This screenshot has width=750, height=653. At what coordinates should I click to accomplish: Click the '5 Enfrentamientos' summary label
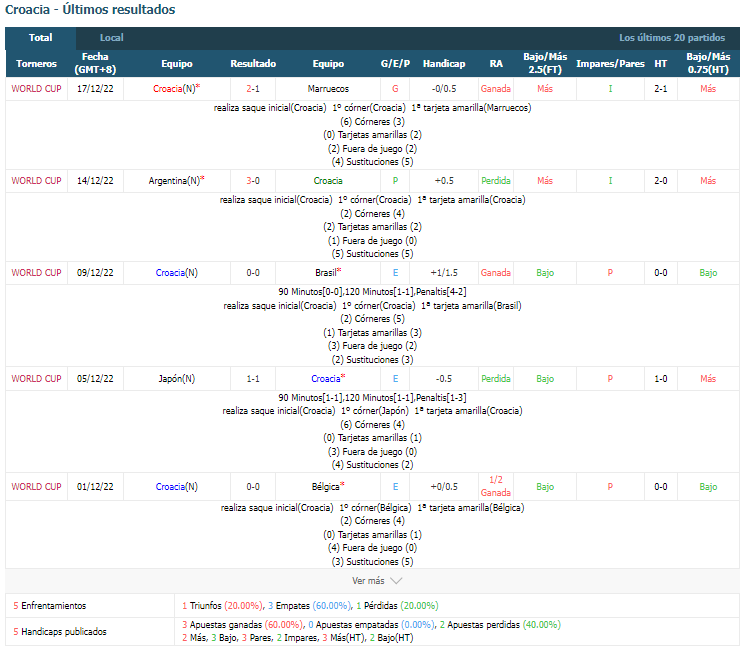click(50, 606)
